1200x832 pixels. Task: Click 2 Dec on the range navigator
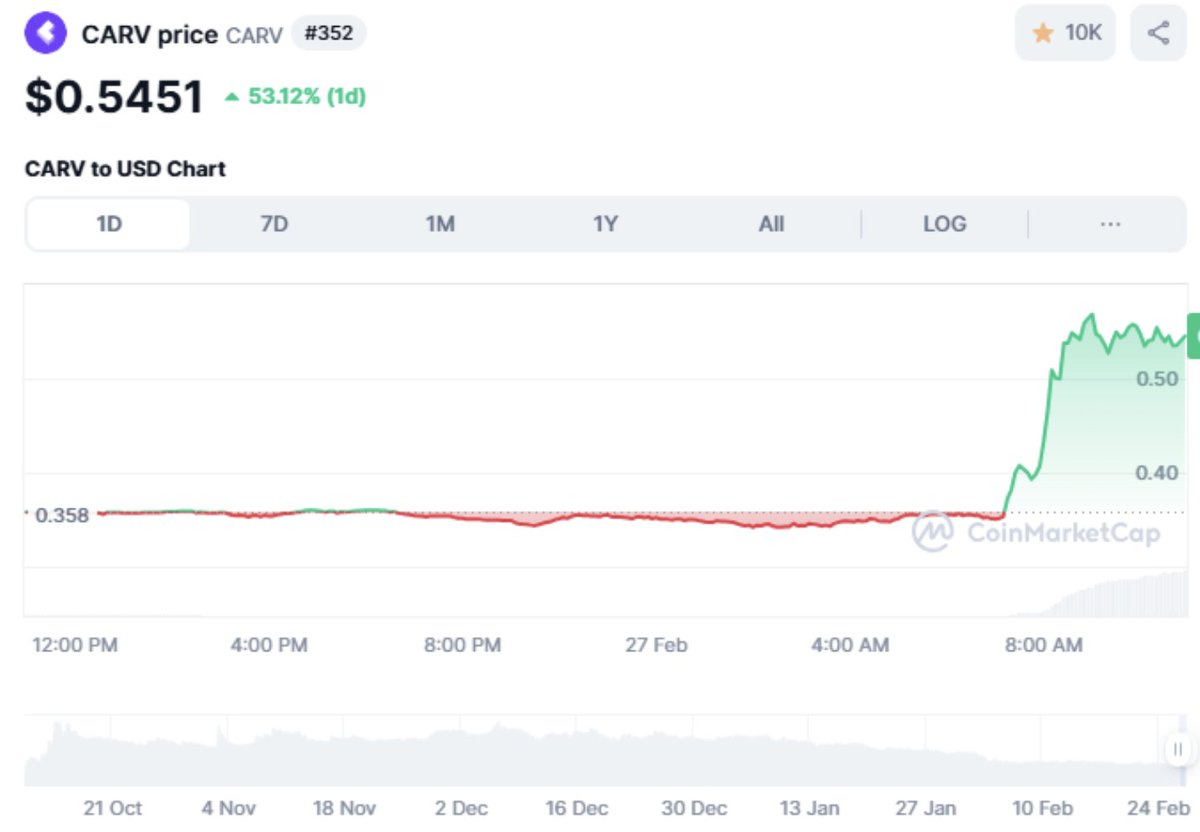click(x=462, y=808)
